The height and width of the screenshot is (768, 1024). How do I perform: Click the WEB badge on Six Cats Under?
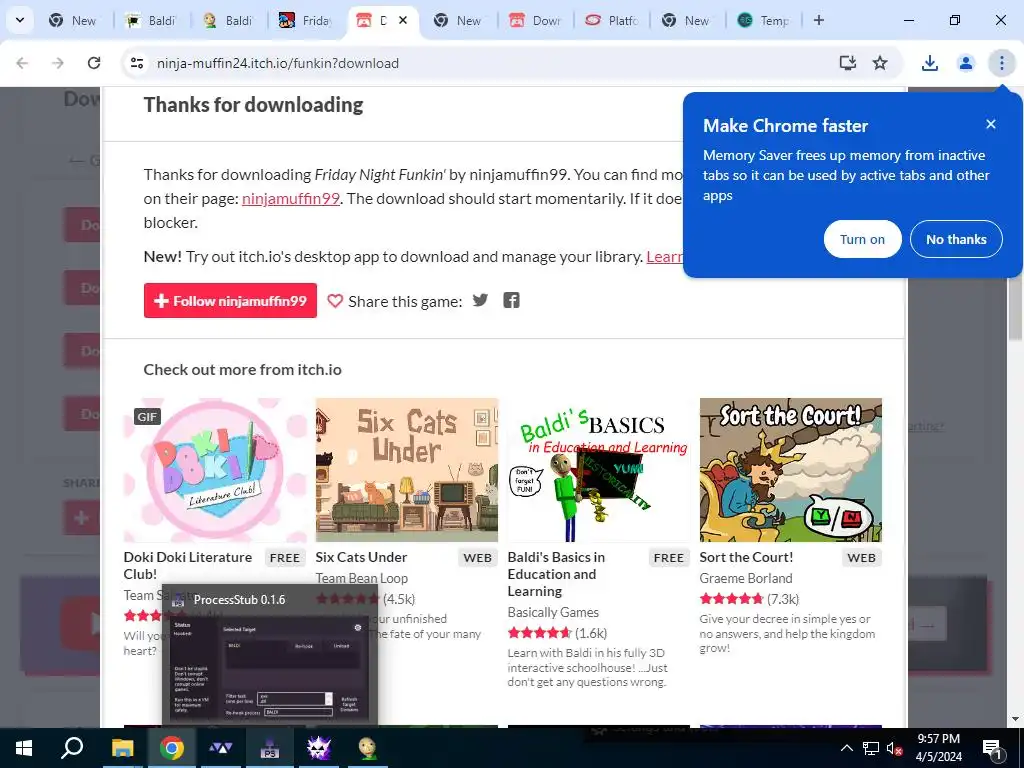477,558
